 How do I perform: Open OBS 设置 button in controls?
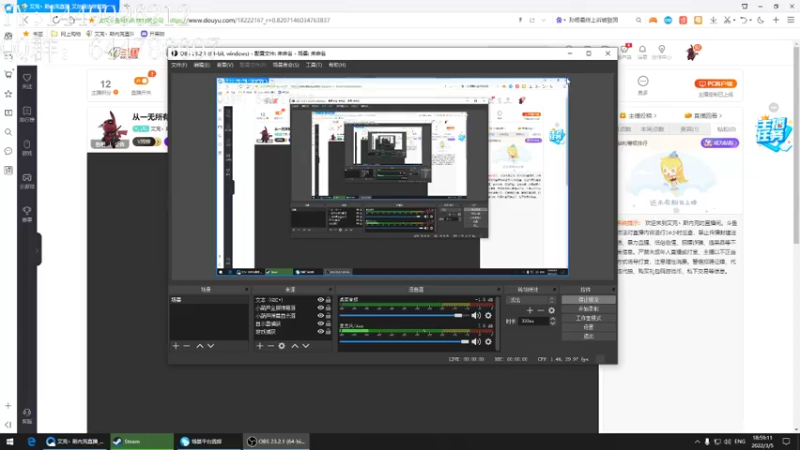[589, 327]
